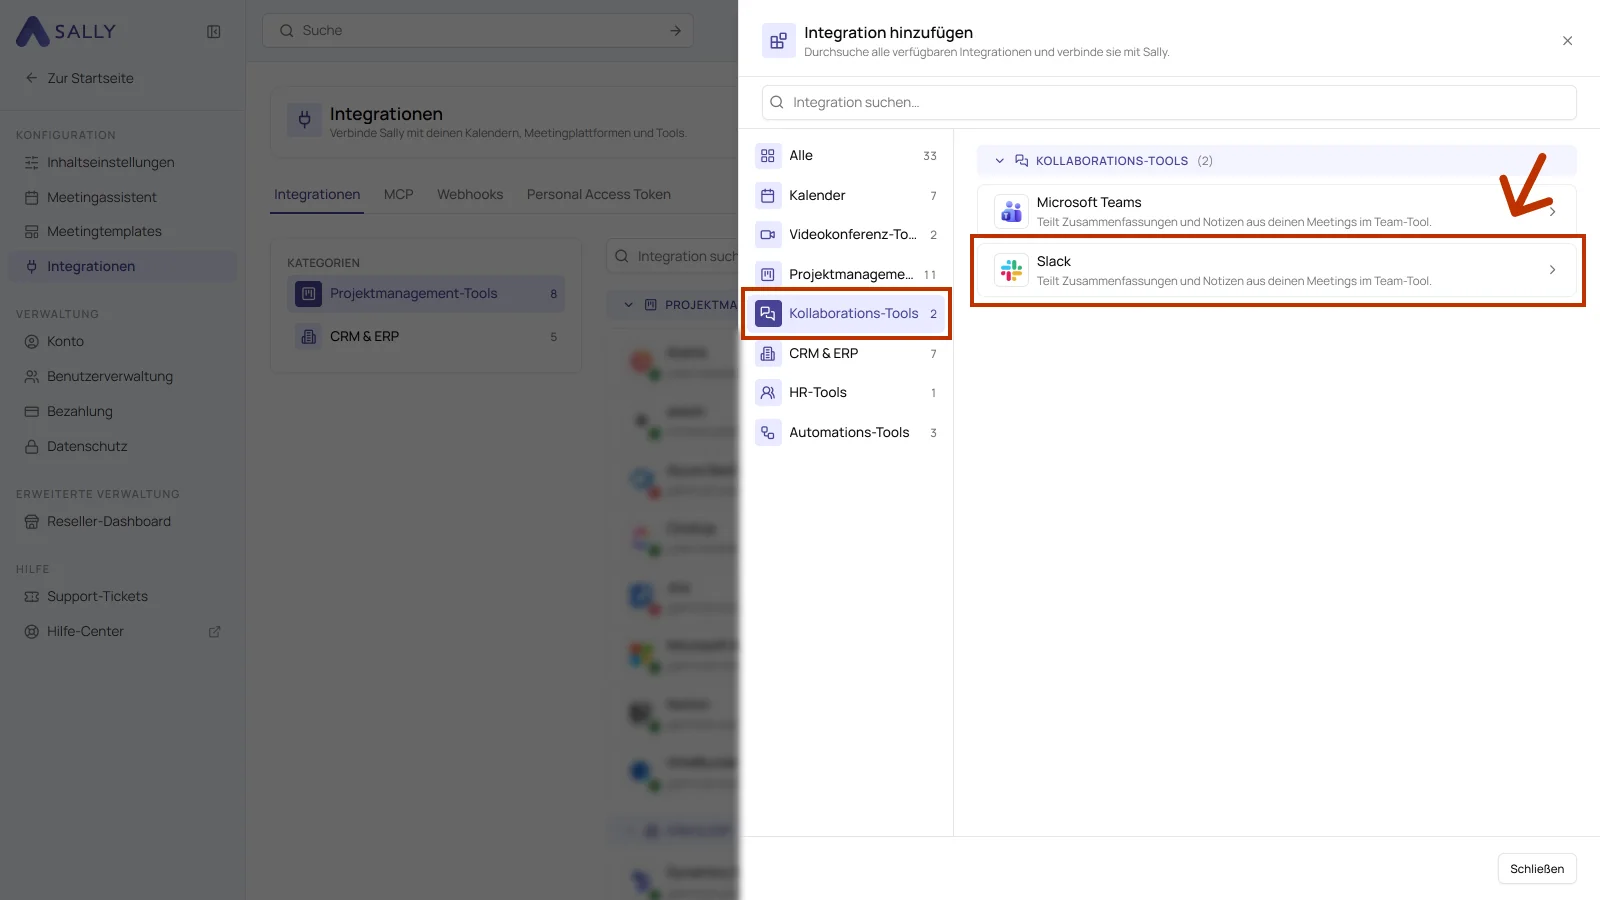
Task: Select the HR-Tools category
Action: coord(846,393)
